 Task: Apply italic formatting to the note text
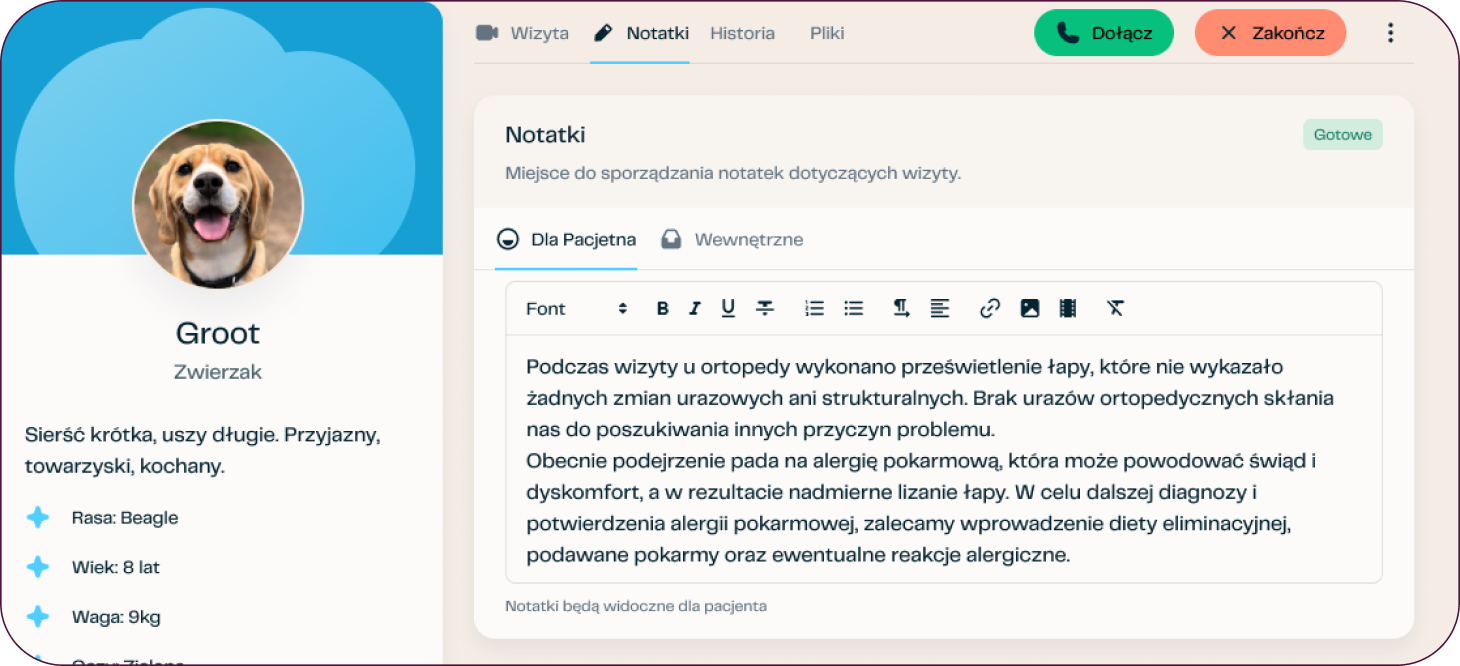pyautogui.click(x=695, y=309)
